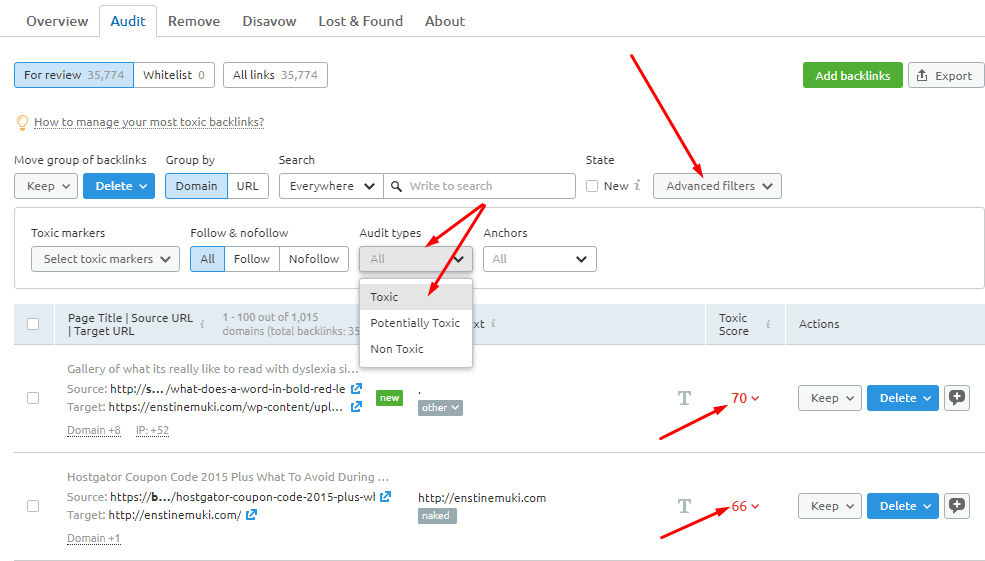Viewport: 985px width, 561px height.
Task: Click the comment icon in the second row
Action: [957, 506]
